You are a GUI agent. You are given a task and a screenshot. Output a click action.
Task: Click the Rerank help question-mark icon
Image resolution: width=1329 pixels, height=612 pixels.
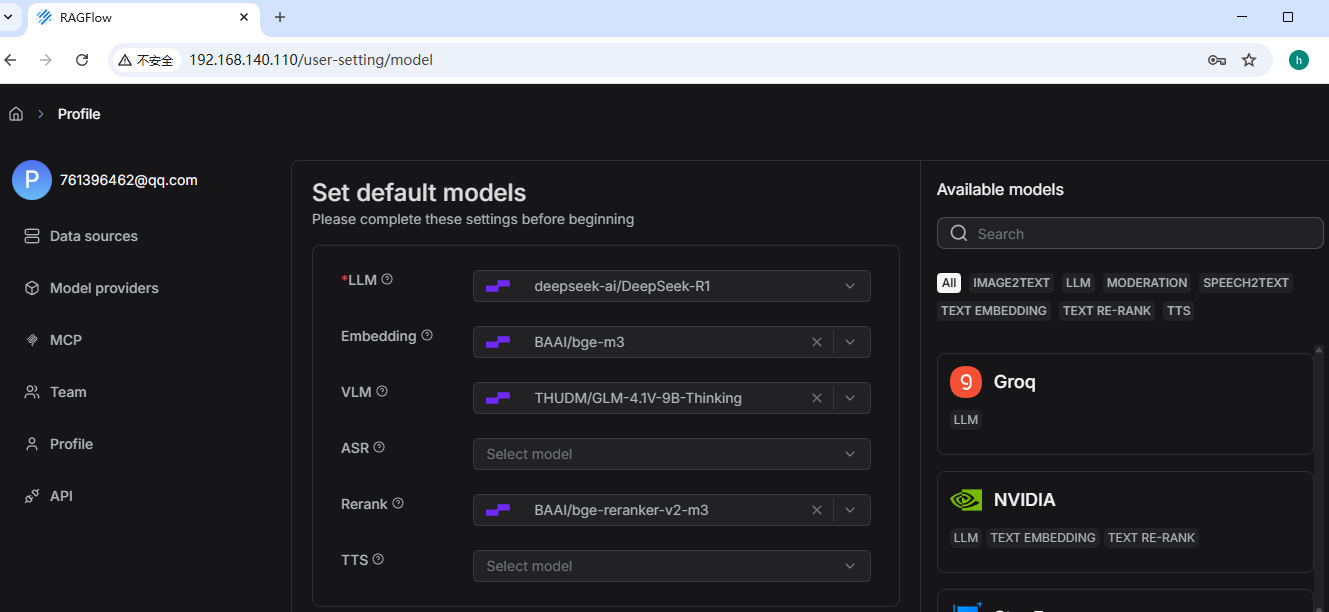[x=398, y=503]
